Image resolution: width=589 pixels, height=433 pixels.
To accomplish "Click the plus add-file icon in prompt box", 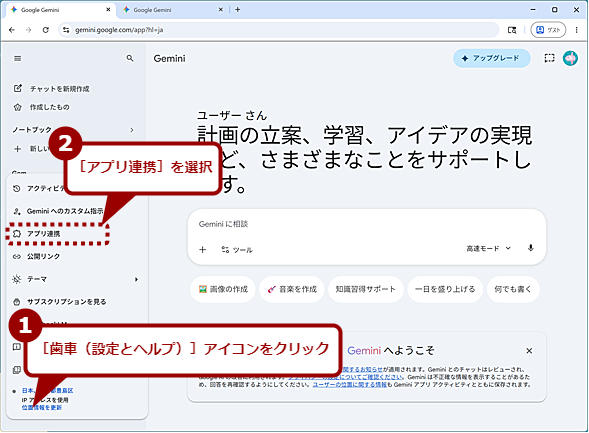I will pyautogui.click(x=202, y=250).
